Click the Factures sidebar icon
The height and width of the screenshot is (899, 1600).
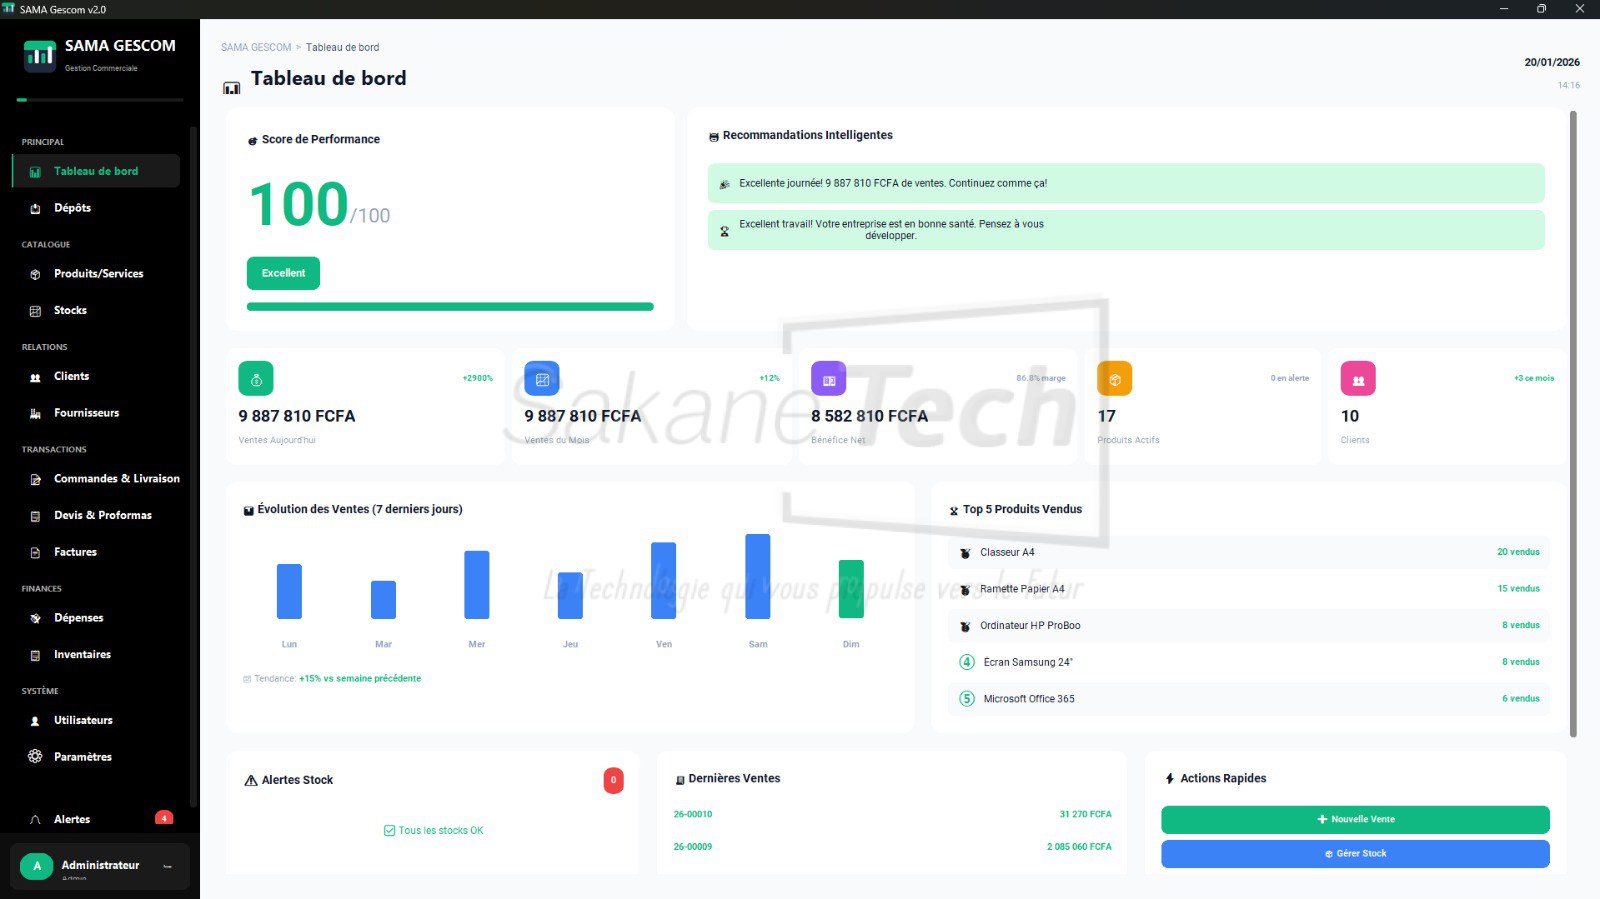click(x=35, y=552)
